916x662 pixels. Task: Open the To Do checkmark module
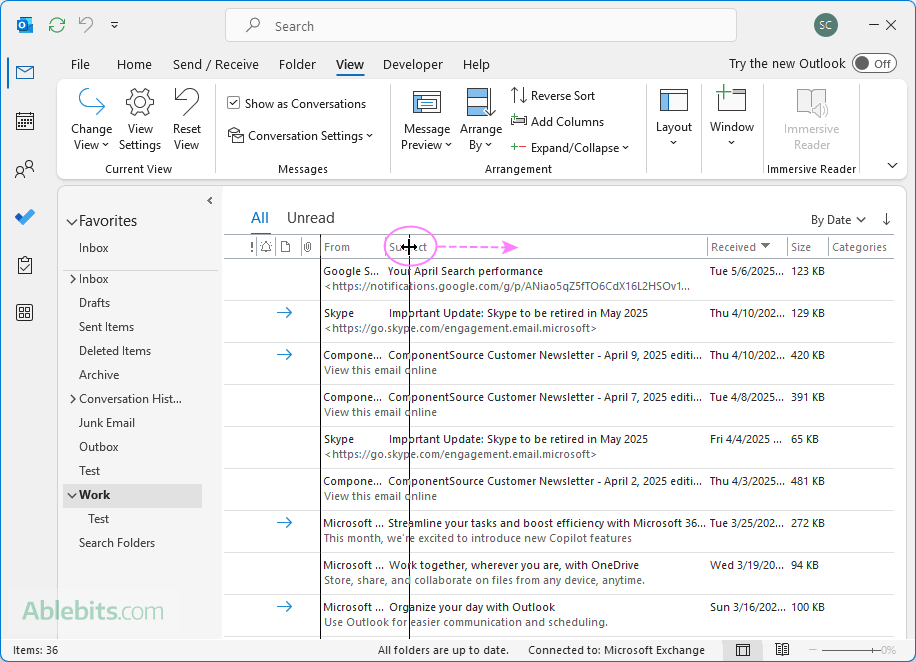click(25, 217)
